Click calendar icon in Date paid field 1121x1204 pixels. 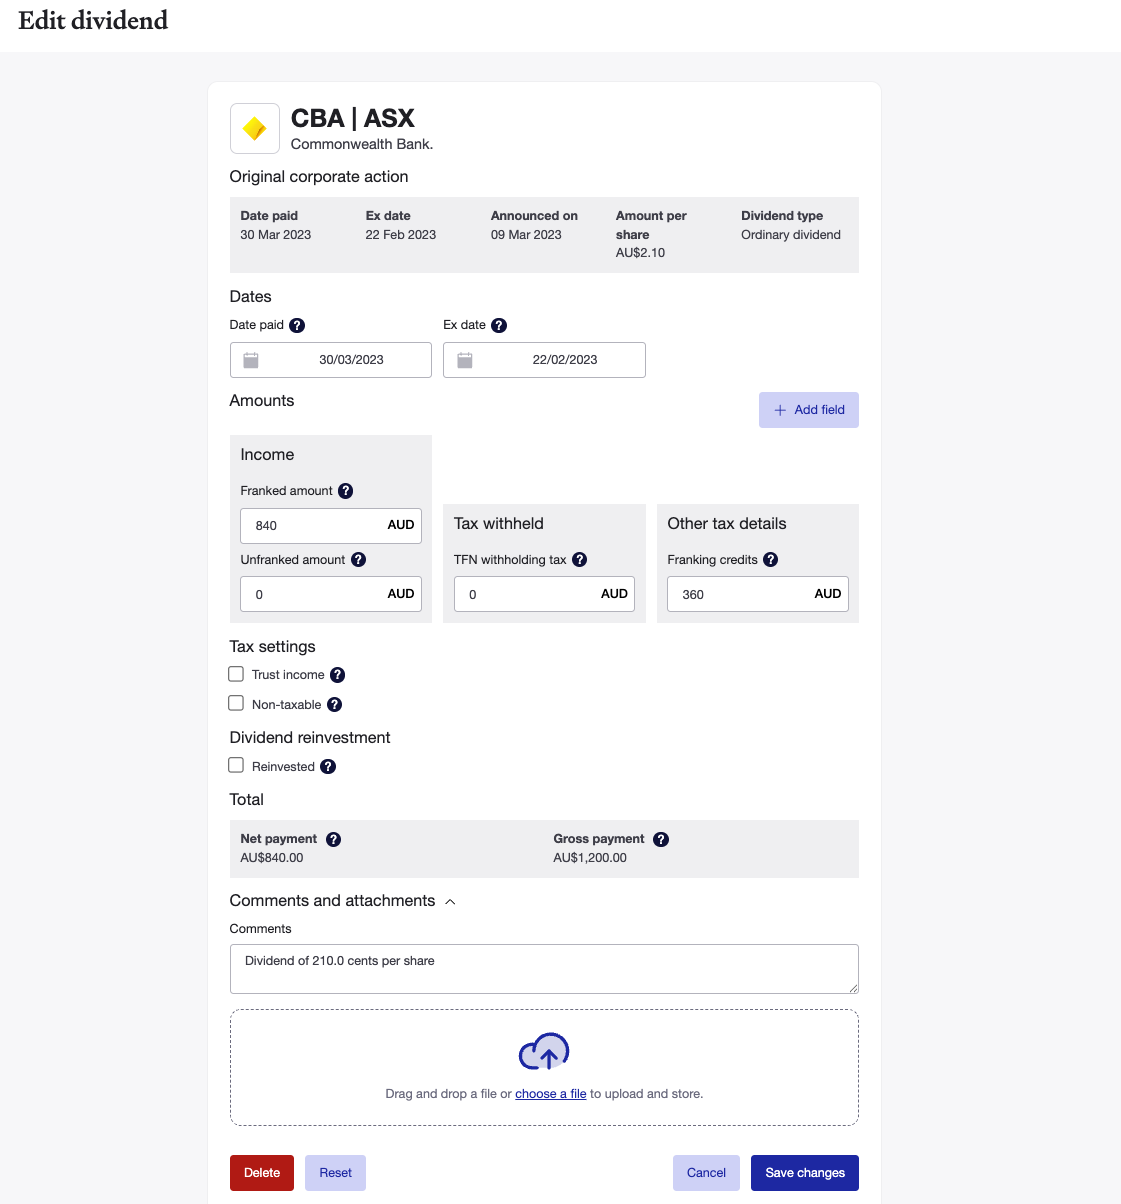[251, 360]
